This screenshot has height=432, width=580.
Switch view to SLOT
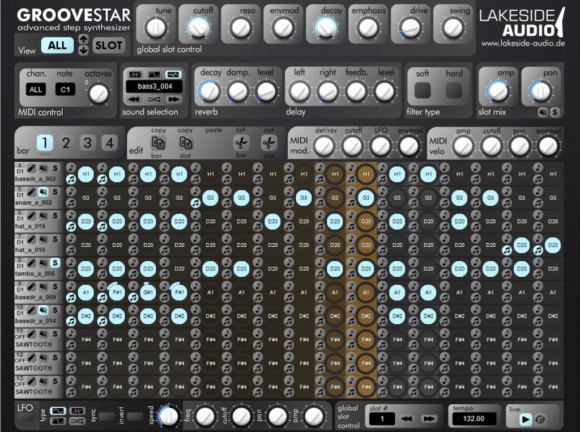click(109, 45)
